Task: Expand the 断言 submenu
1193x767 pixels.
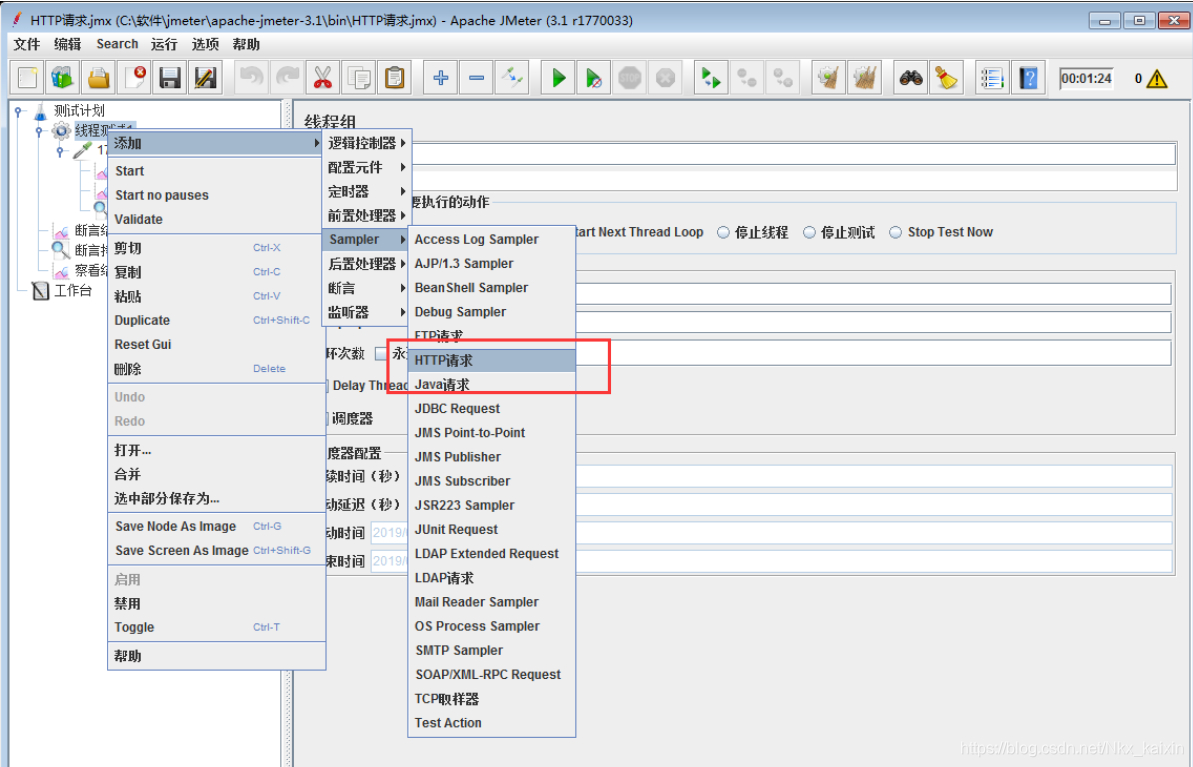Action: [x=367, y=288]
